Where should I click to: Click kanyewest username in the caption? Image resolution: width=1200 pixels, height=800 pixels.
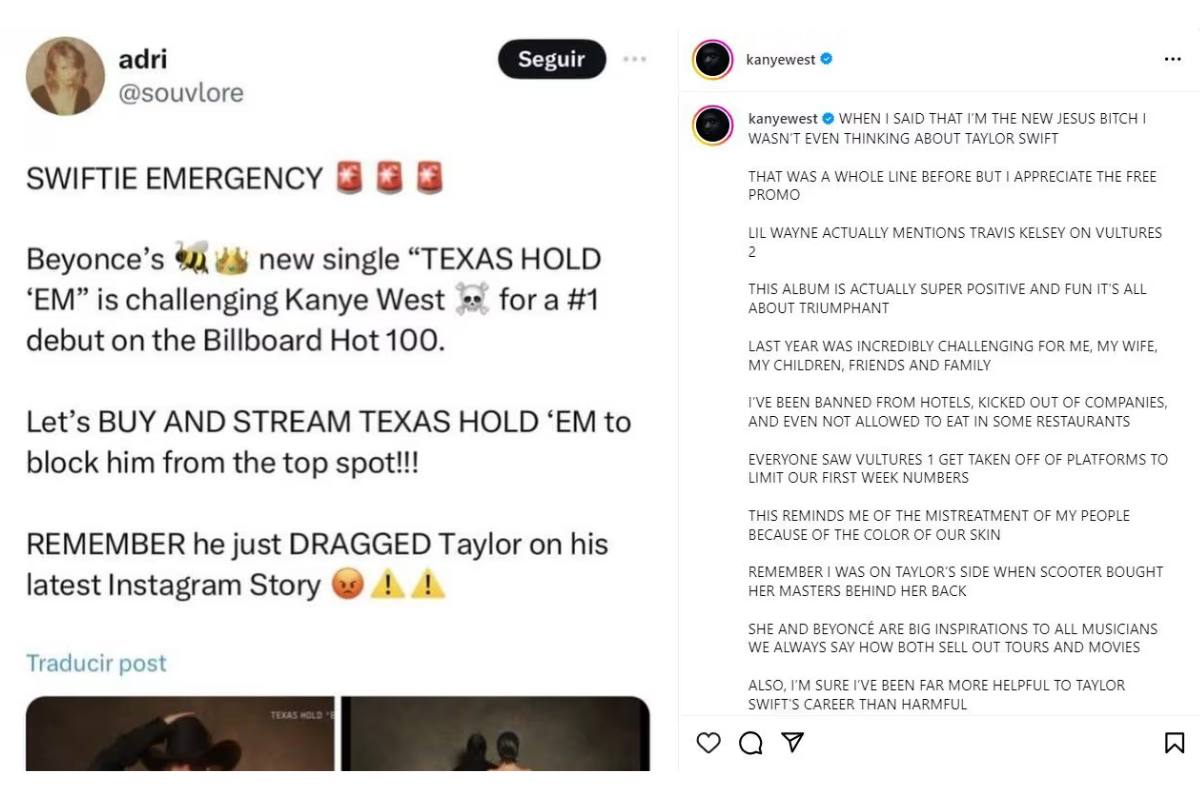click(x=783, y=118)
